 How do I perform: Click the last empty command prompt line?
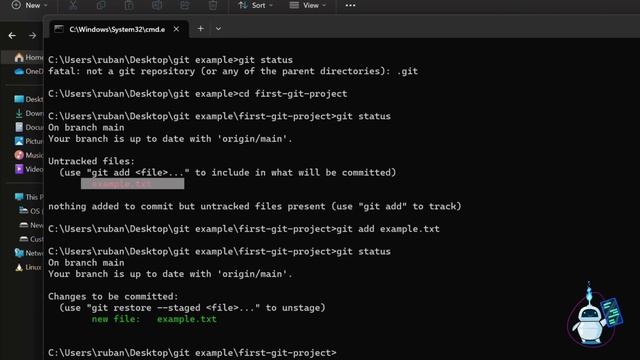(x=192, y=353)
